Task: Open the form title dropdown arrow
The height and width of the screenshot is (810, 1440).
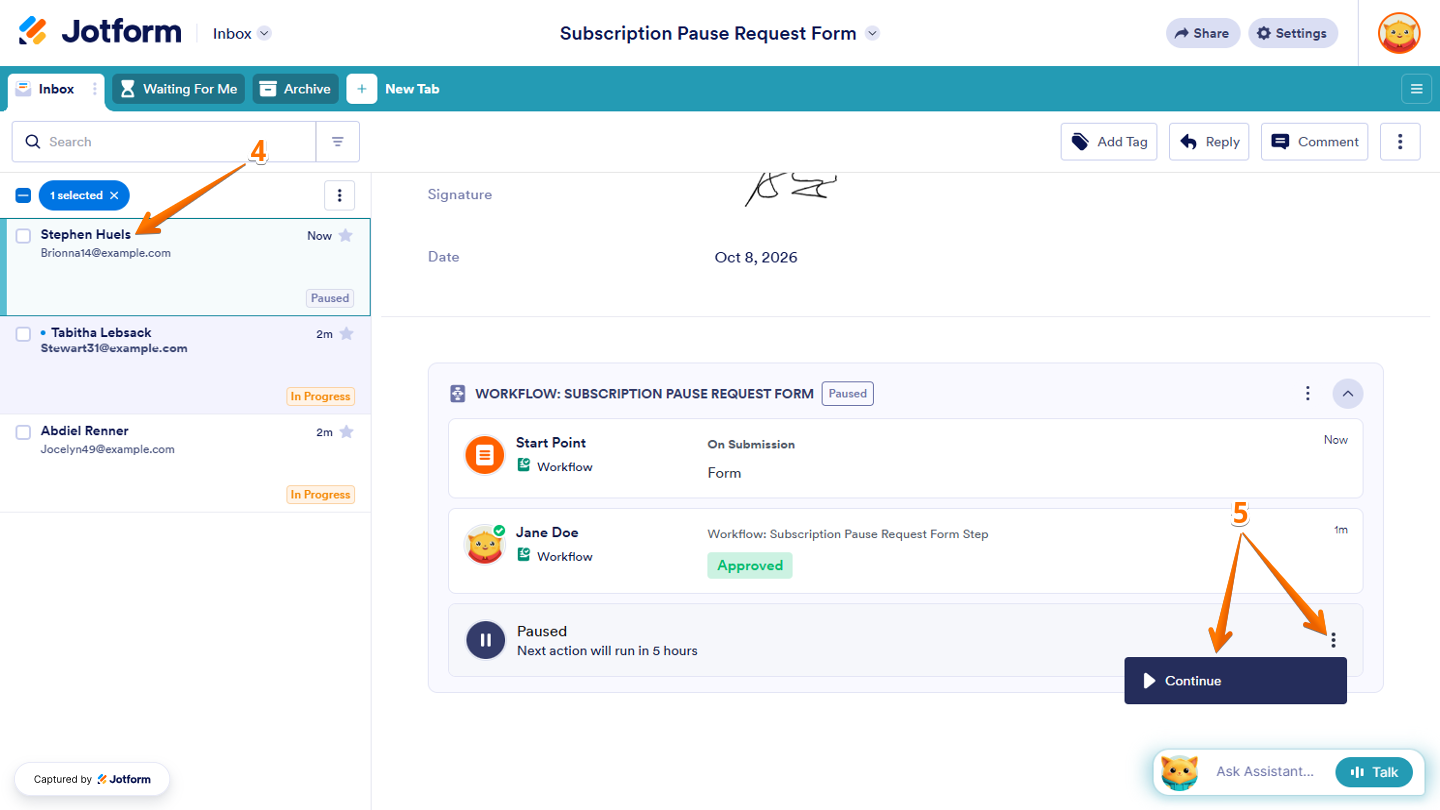Action: point(872,33)
